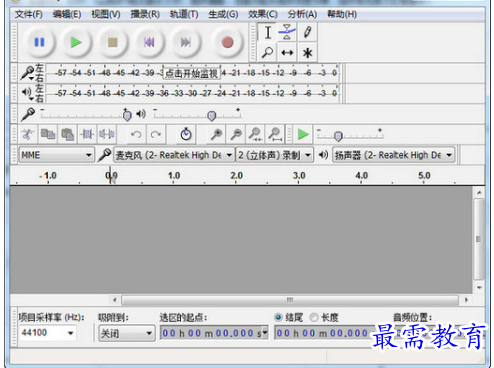
Task: Select the Time Shift arrow tool
Action: [287, 52]
